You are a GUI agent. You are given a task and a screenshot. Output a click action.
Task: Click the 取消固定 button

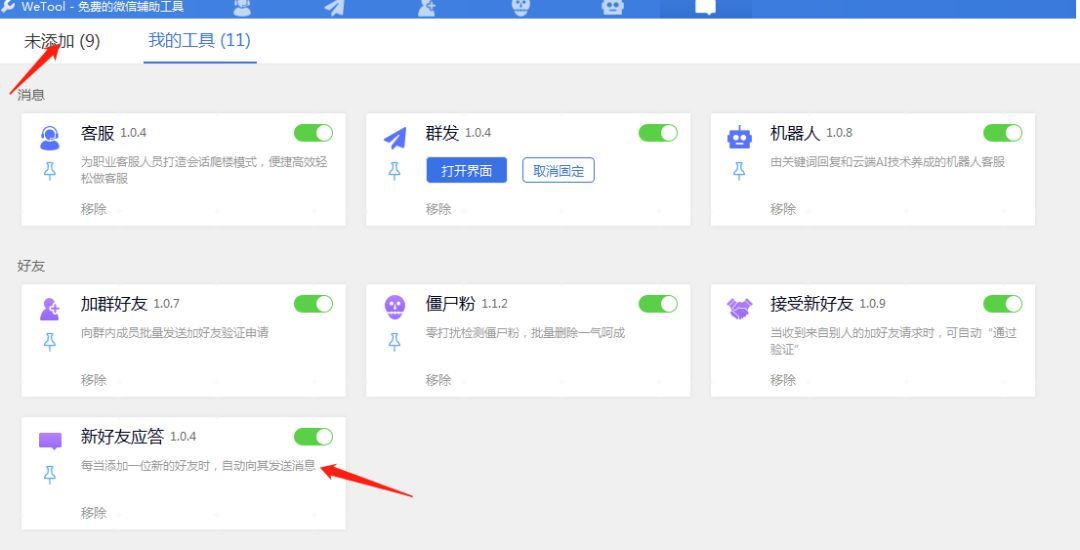click(x=559, y=171)
